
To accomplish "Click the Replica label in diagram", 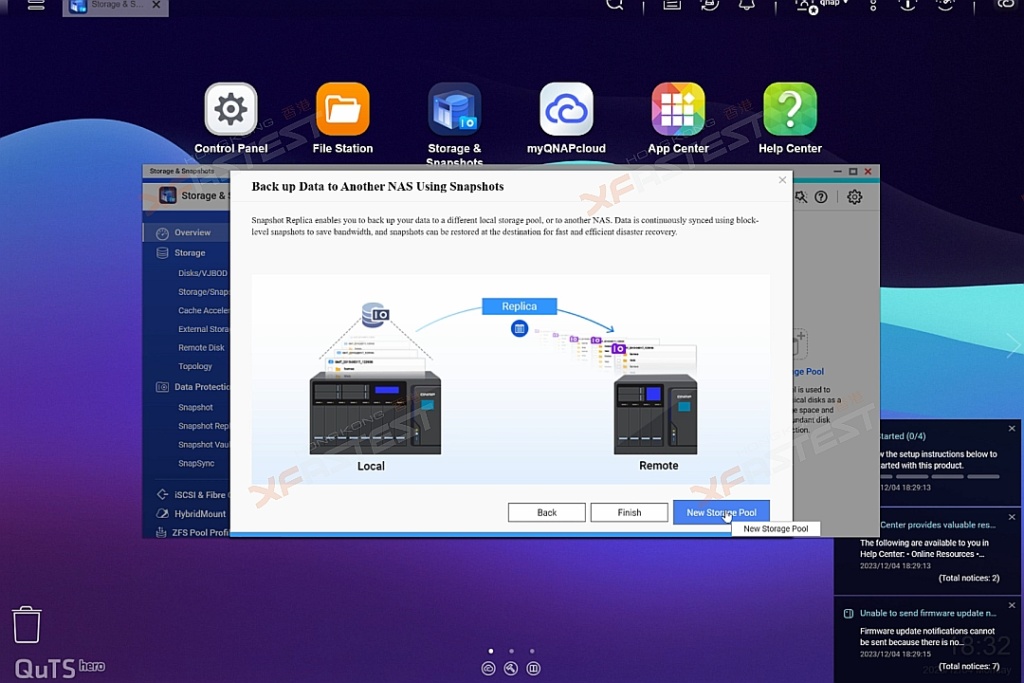I will 519,306.
